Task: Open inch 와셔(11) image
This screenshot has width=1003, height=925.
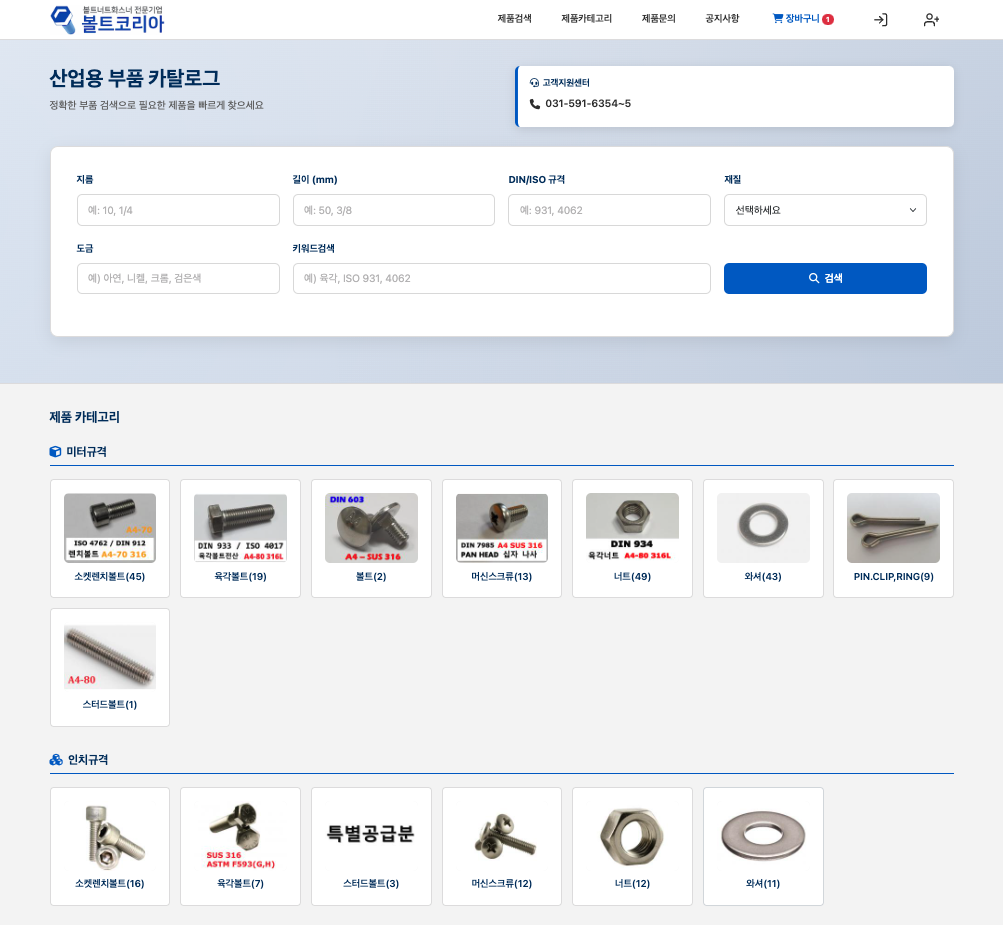Action: 763,836
